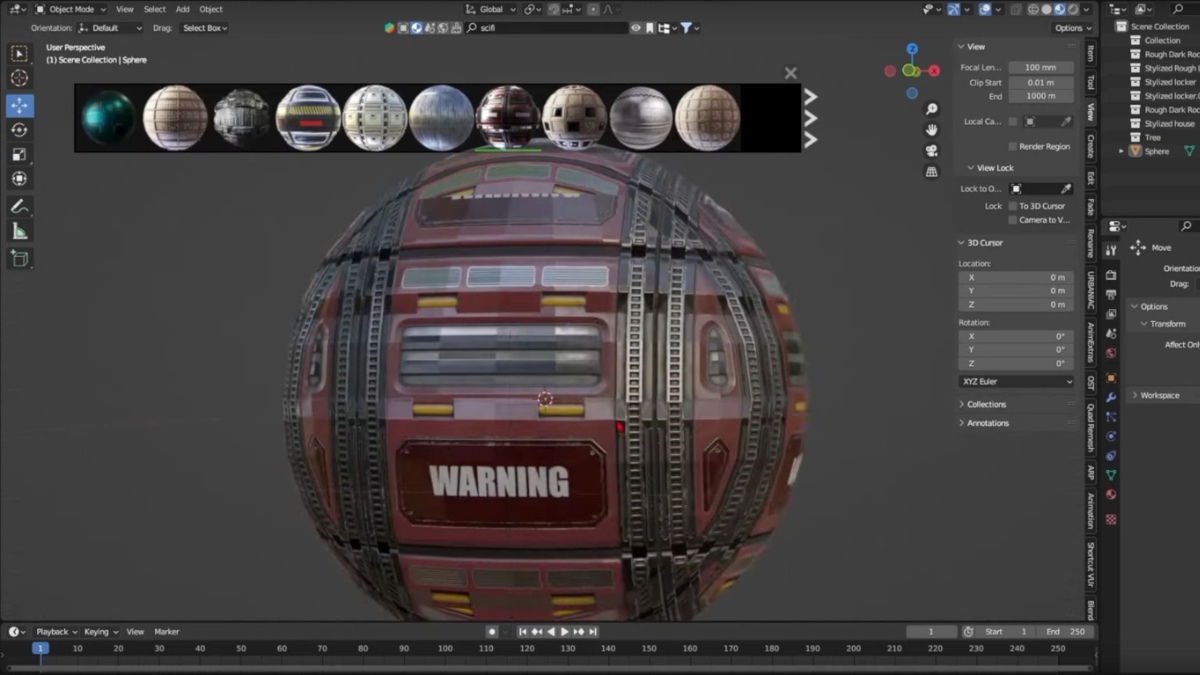Screen dimensions: 1200x675
Task: Open the Material properties sphere icon
Action: (x=1111, y=495)
